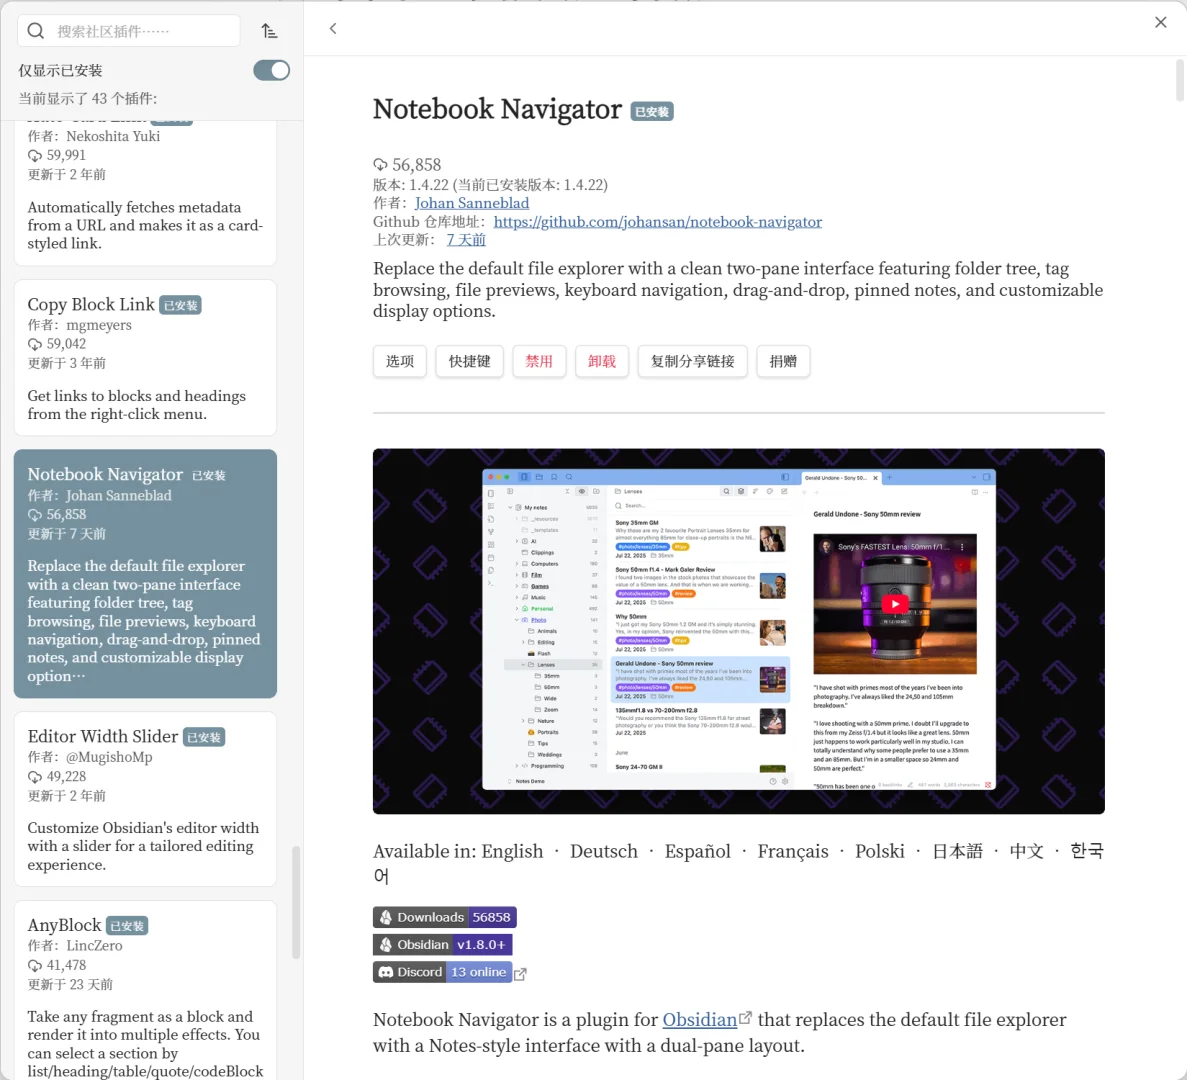Click the donate button
The height and width of the screenshot is (1080, 1187).
tap(783, 361)
